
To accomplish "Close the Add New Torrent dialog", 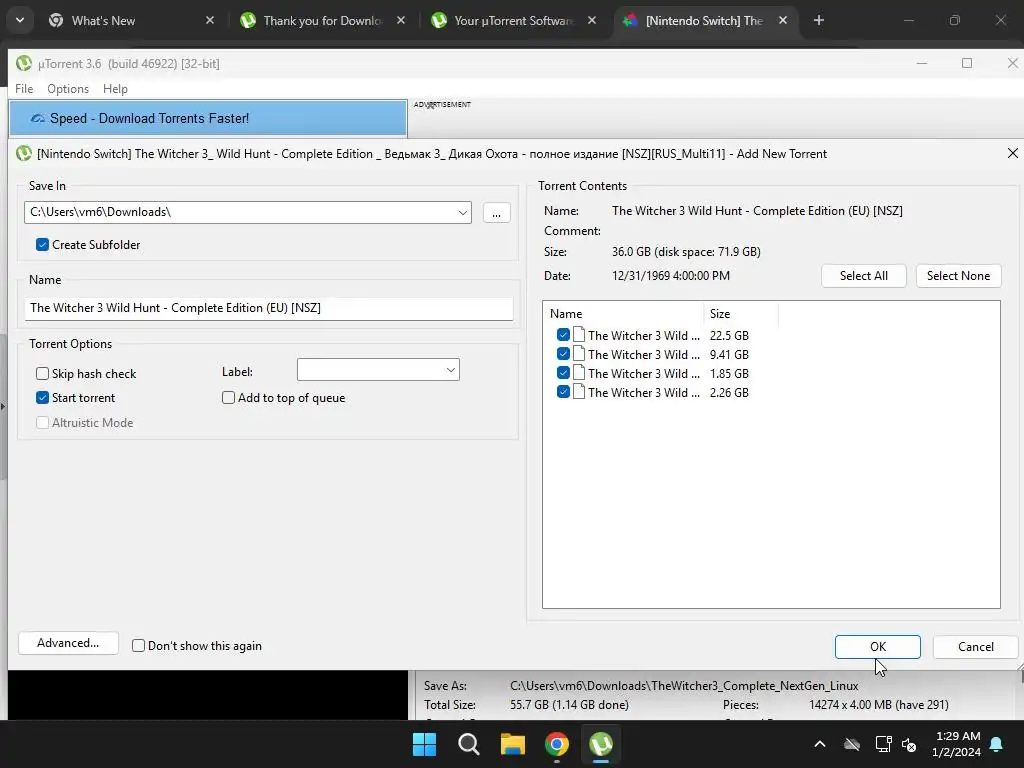I will [x=1012, y=153].
